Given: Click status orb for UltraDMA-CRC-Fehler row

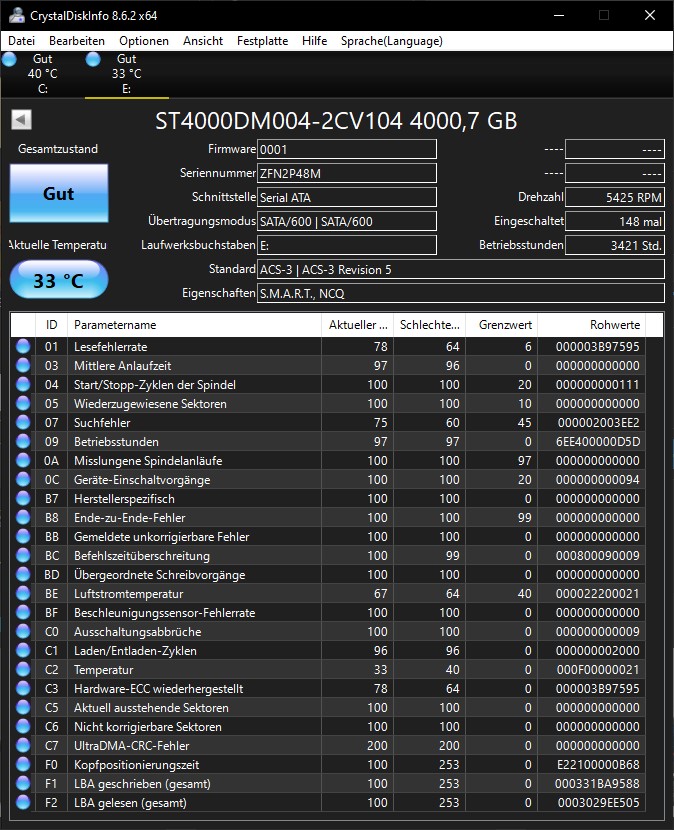Looking at the screenshot, I should [23, 745].
